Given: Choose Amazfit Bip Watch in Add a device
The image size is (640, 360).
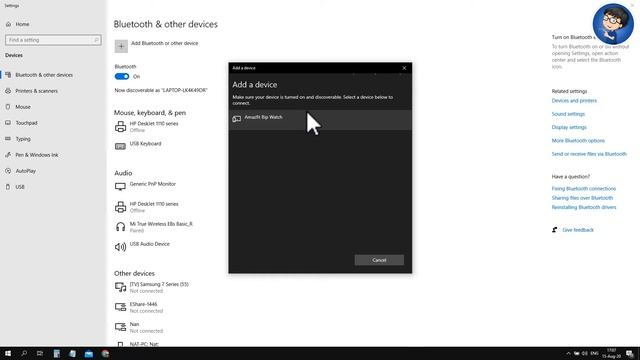Looking at the screenshot, I should pos(320,120).
